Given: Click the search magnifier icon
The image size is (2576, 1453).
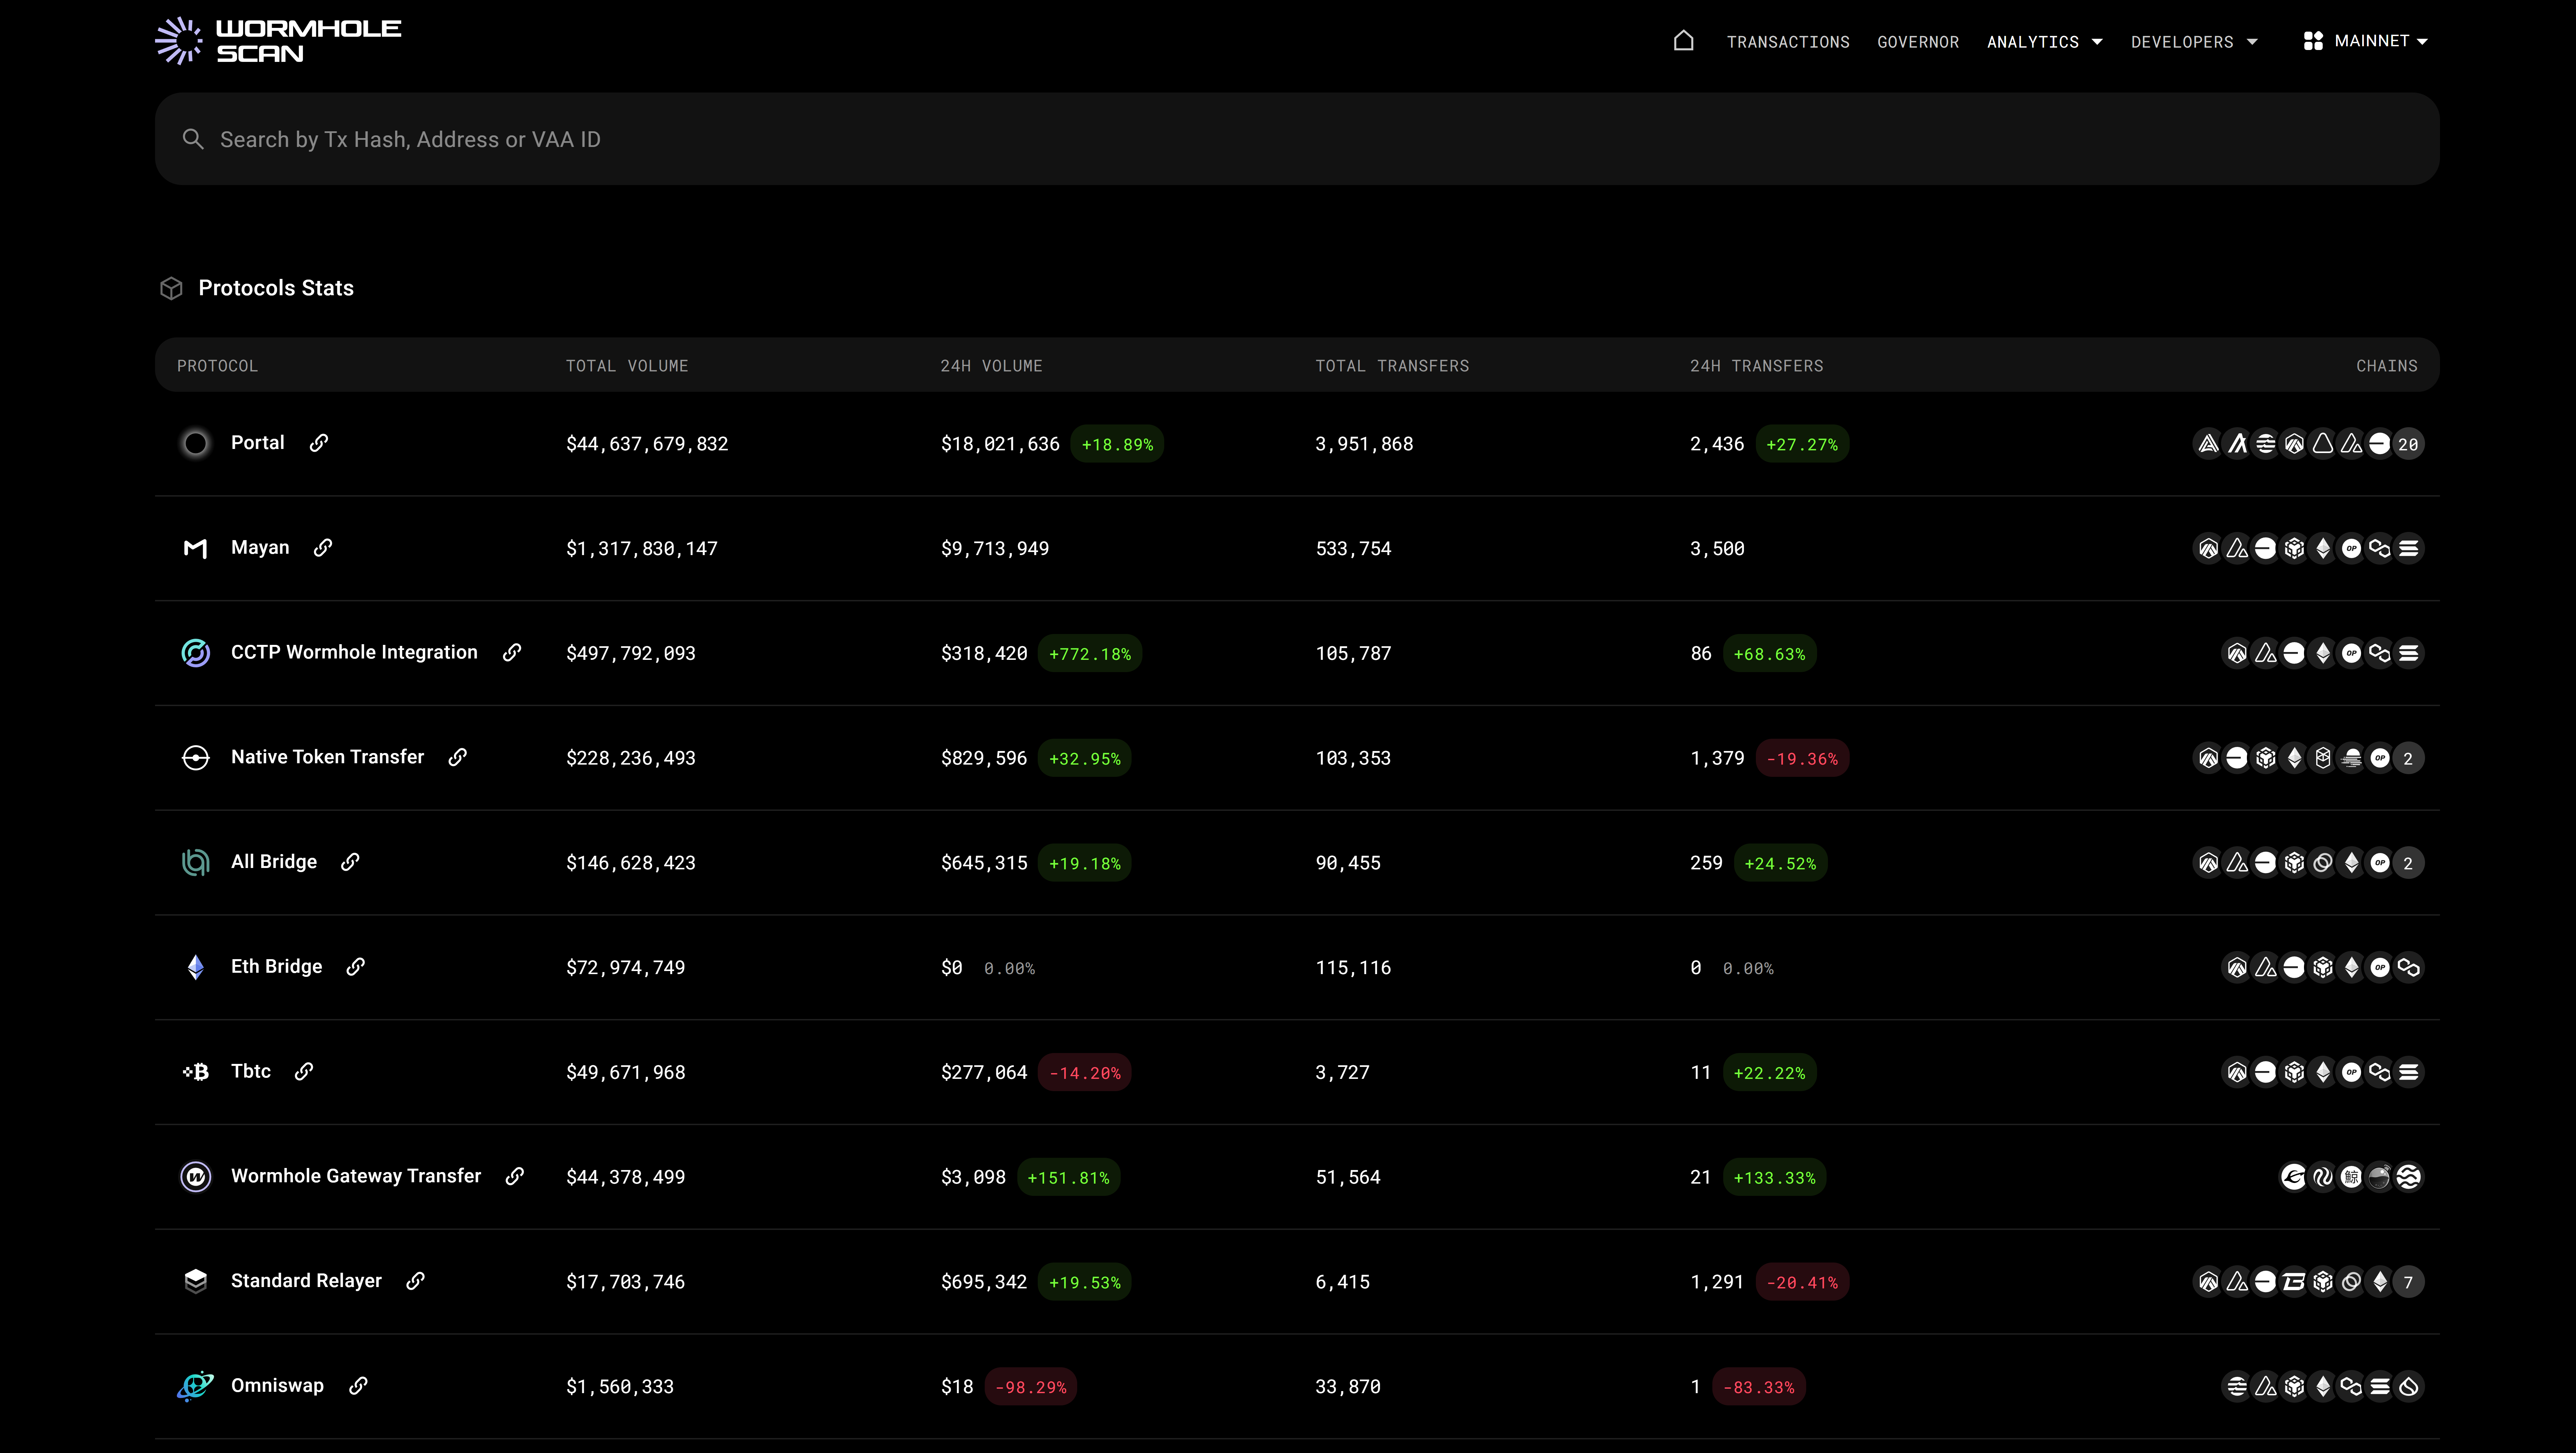Looking at the screenshot, I should click(193, 139).
